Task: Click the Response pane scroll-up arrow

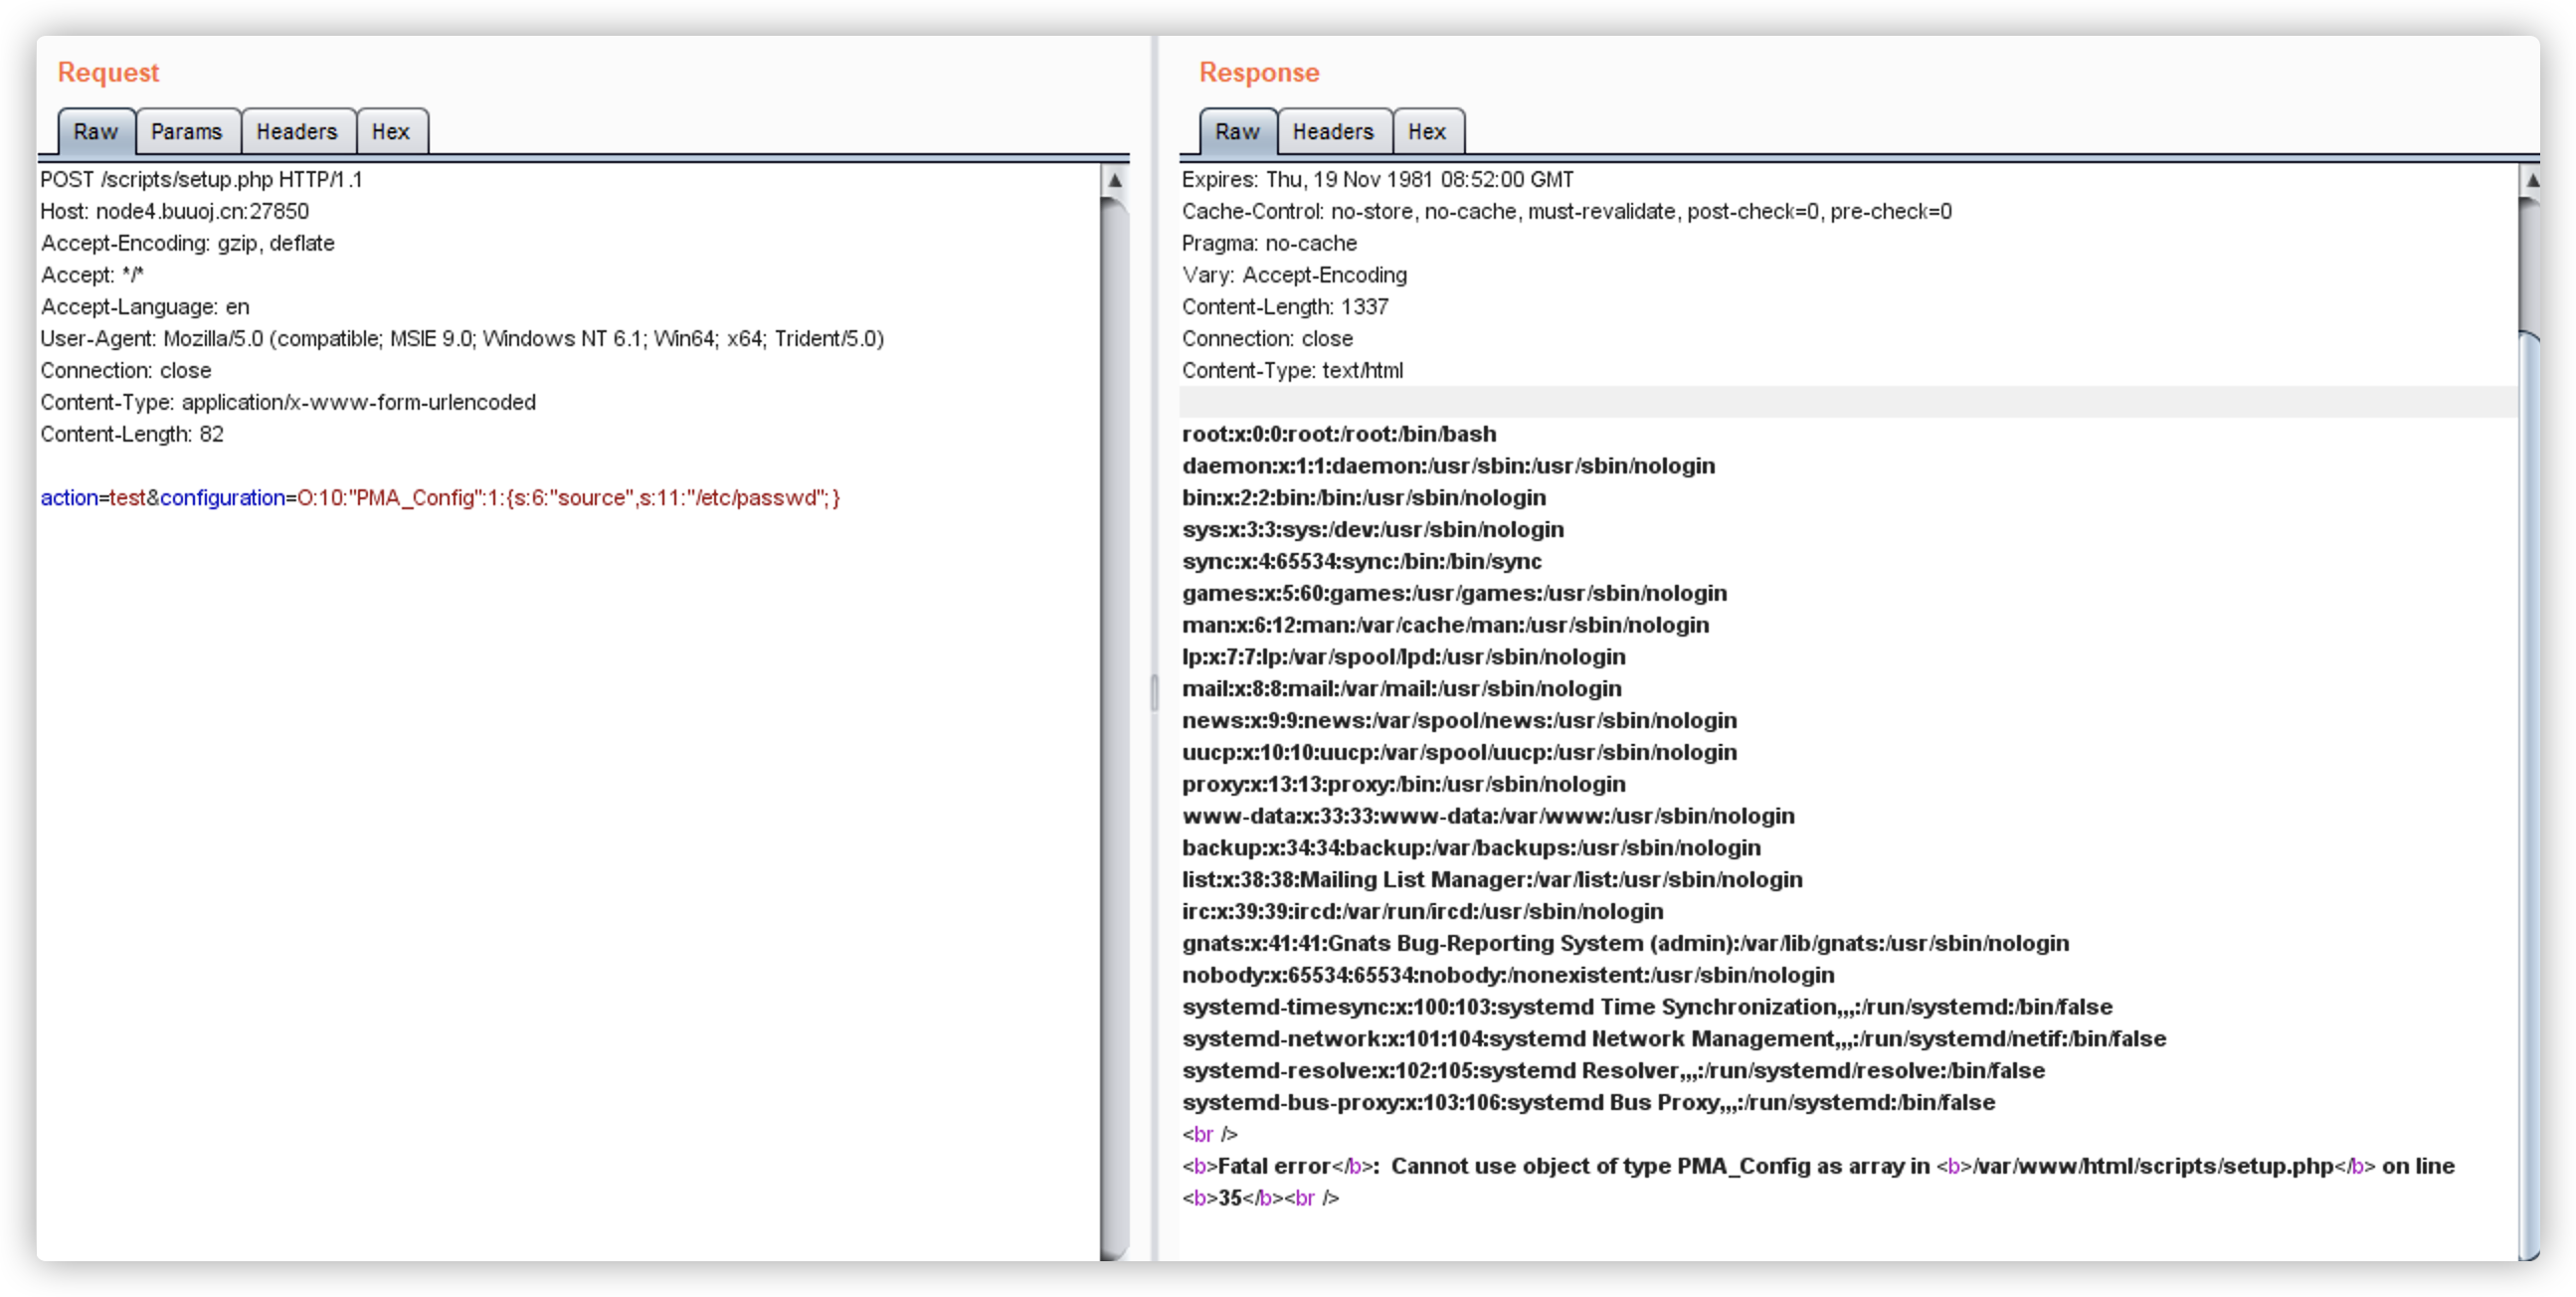Action: tap(2531, 181)
